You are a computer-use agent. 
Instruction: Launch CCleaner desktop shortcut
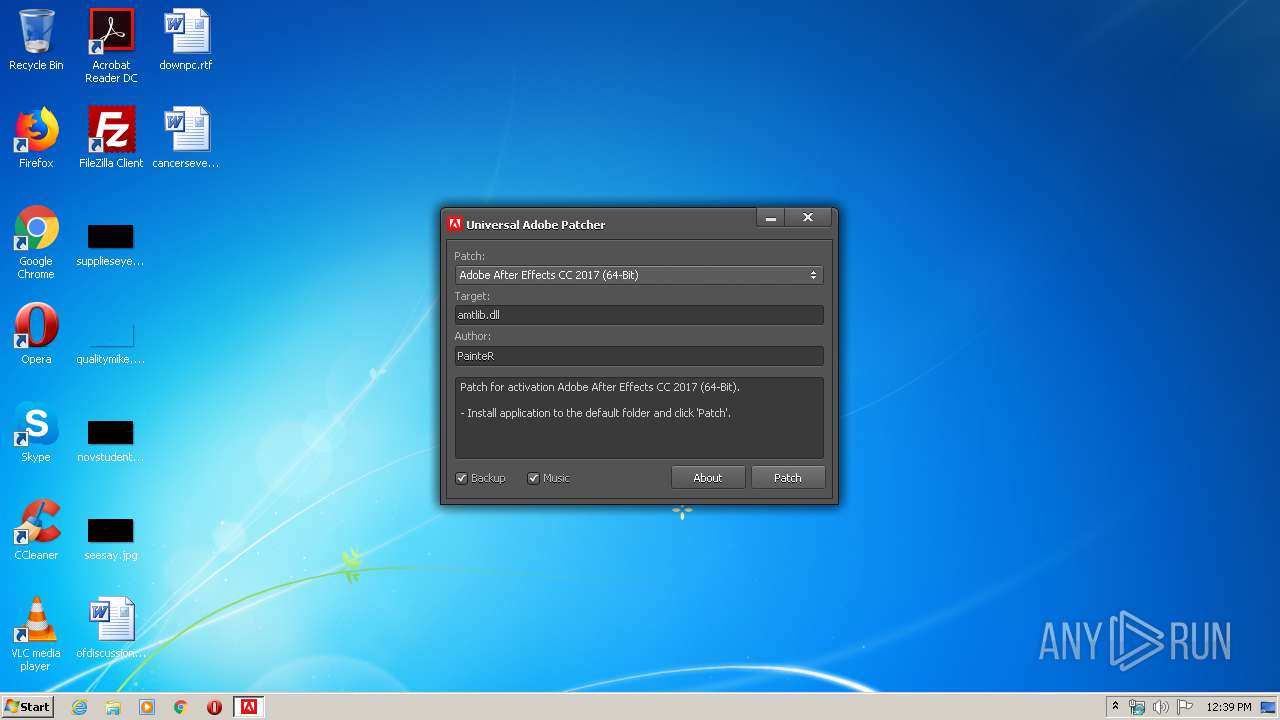[36, 530]
